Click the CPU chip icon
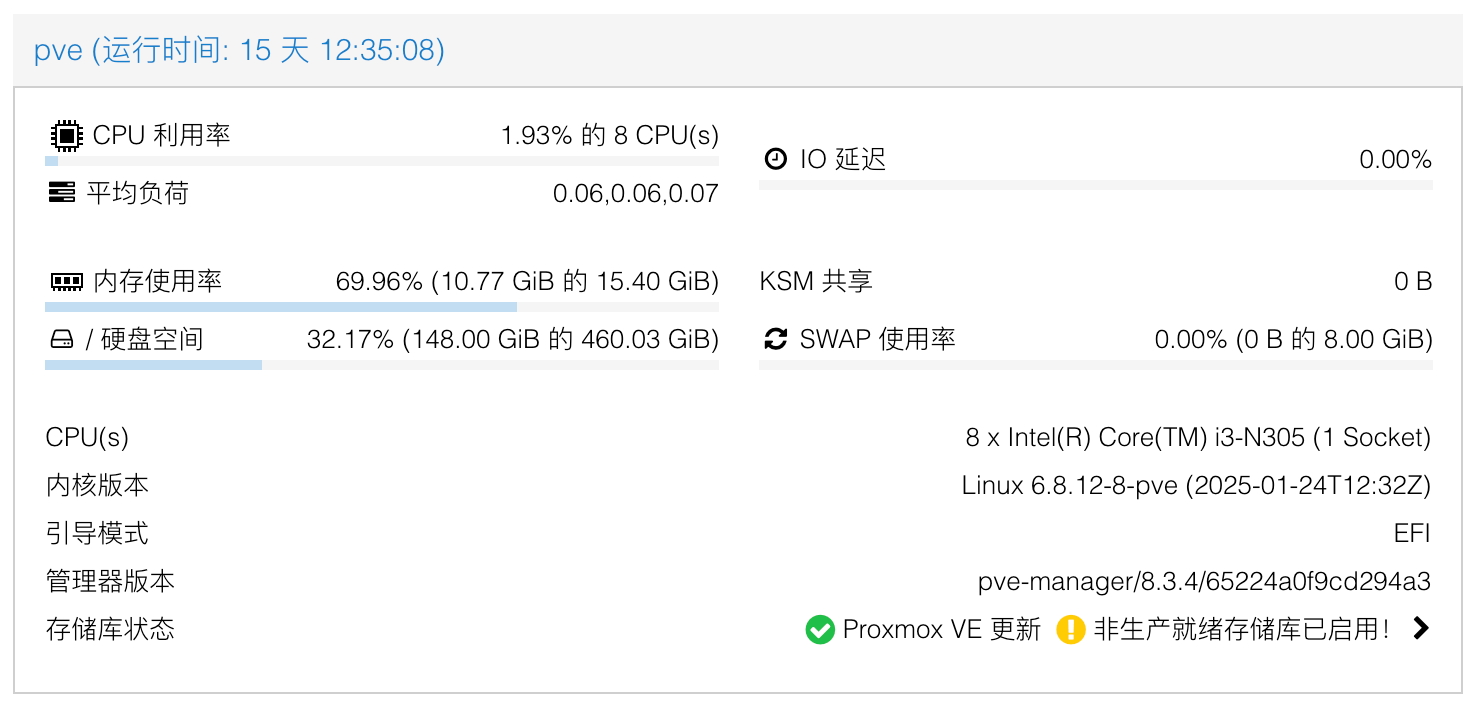 coord(65,135)
